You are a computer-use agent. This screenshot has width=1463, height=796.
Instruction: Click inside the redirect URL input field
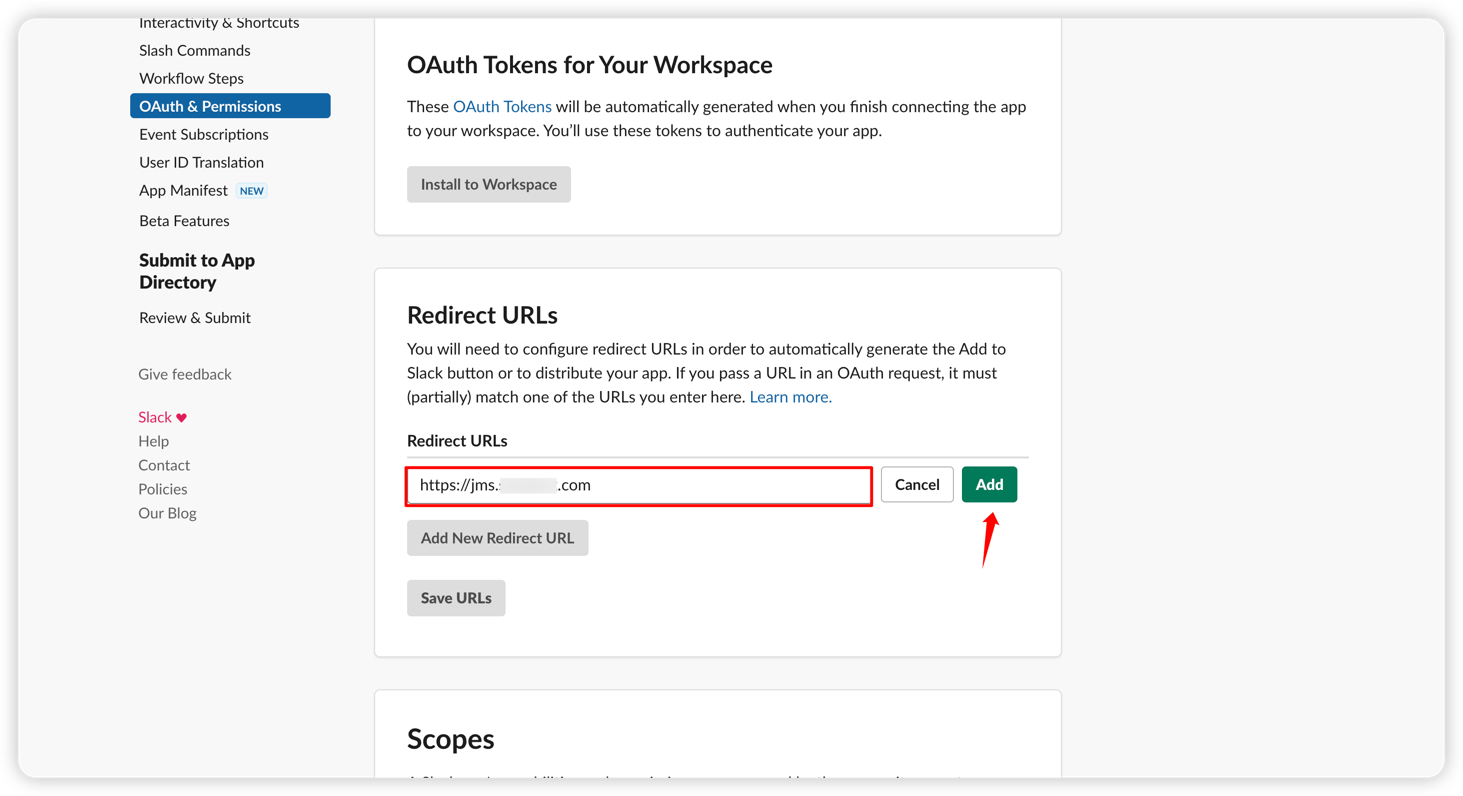pyautogui.click(x=638, y=486)
